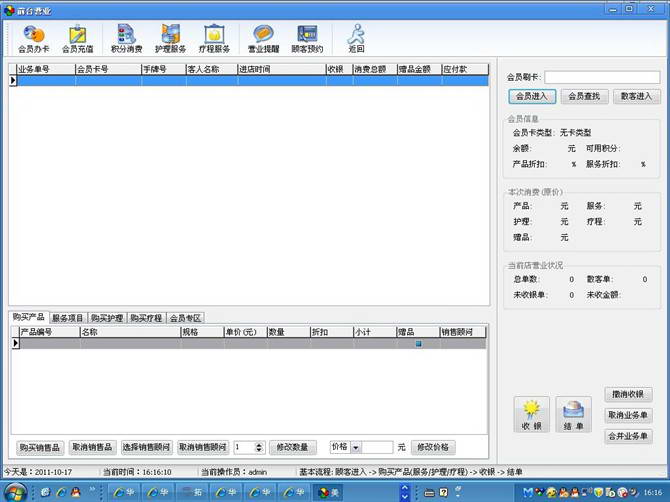Click the 销售顾问 column header

[463, 332]
